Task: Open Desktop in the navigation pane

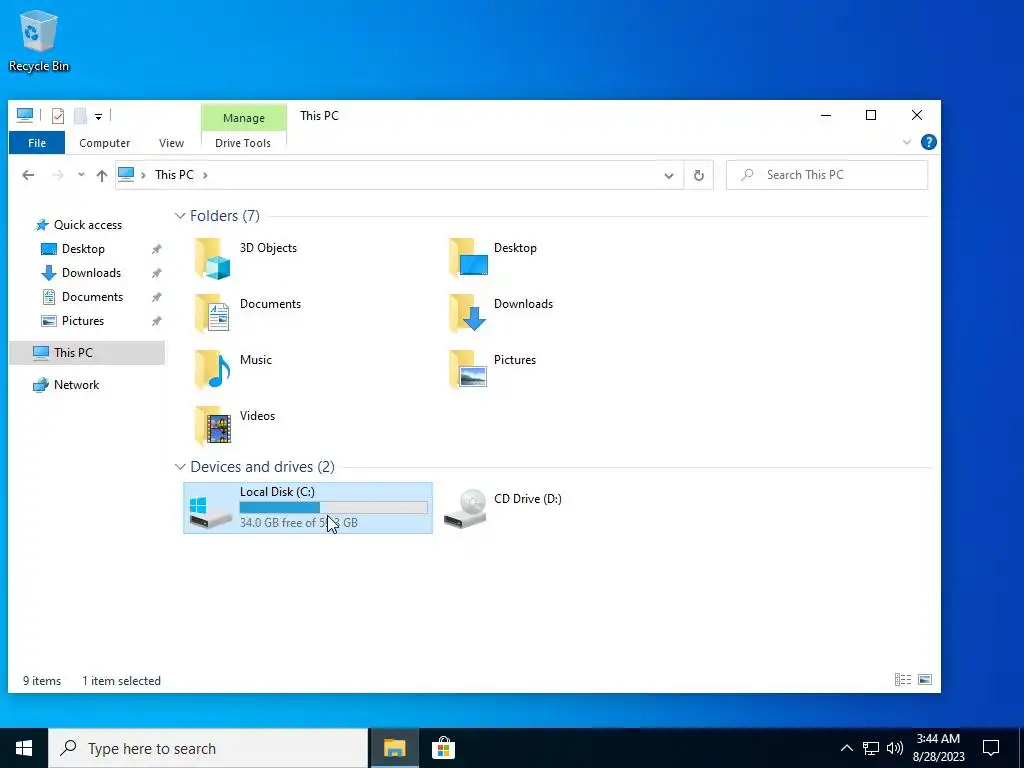Action: (83, 249)
